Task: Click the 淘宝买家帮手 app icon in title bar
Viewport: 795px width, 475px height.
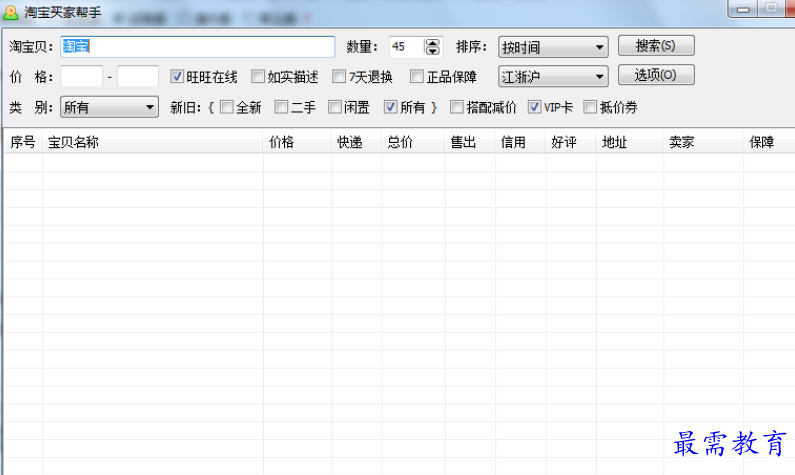Action: (x=11, y=12)
